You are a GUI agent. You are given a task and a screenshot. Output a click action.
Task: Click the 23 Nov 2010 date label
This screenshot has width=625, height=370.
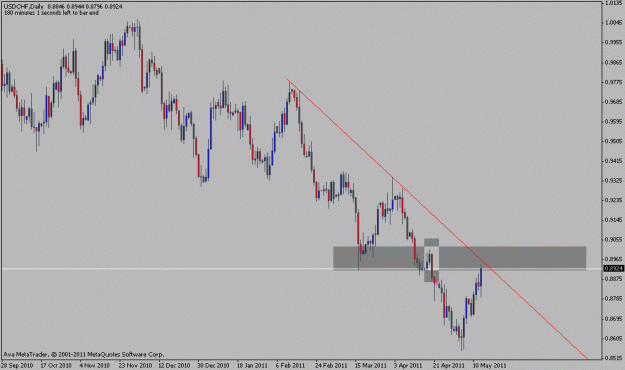coord(135,365)
